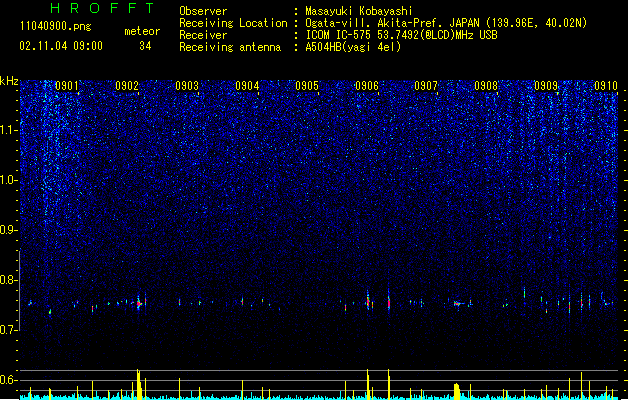Click observer name Masayuki Kobayashi
Image resolution: width=629 pixels, height=400 pixels.
(359, 11)
